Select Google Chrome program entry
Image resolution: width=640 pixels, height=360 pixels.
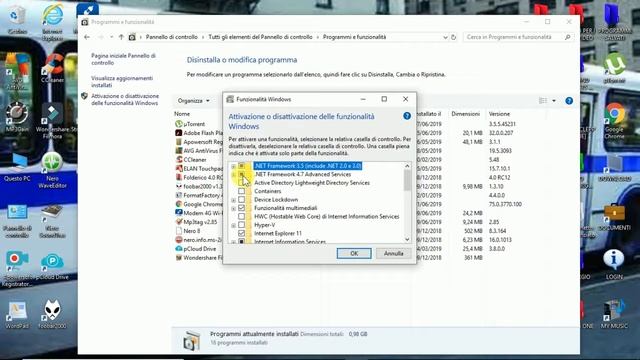[x=199, y=204]
